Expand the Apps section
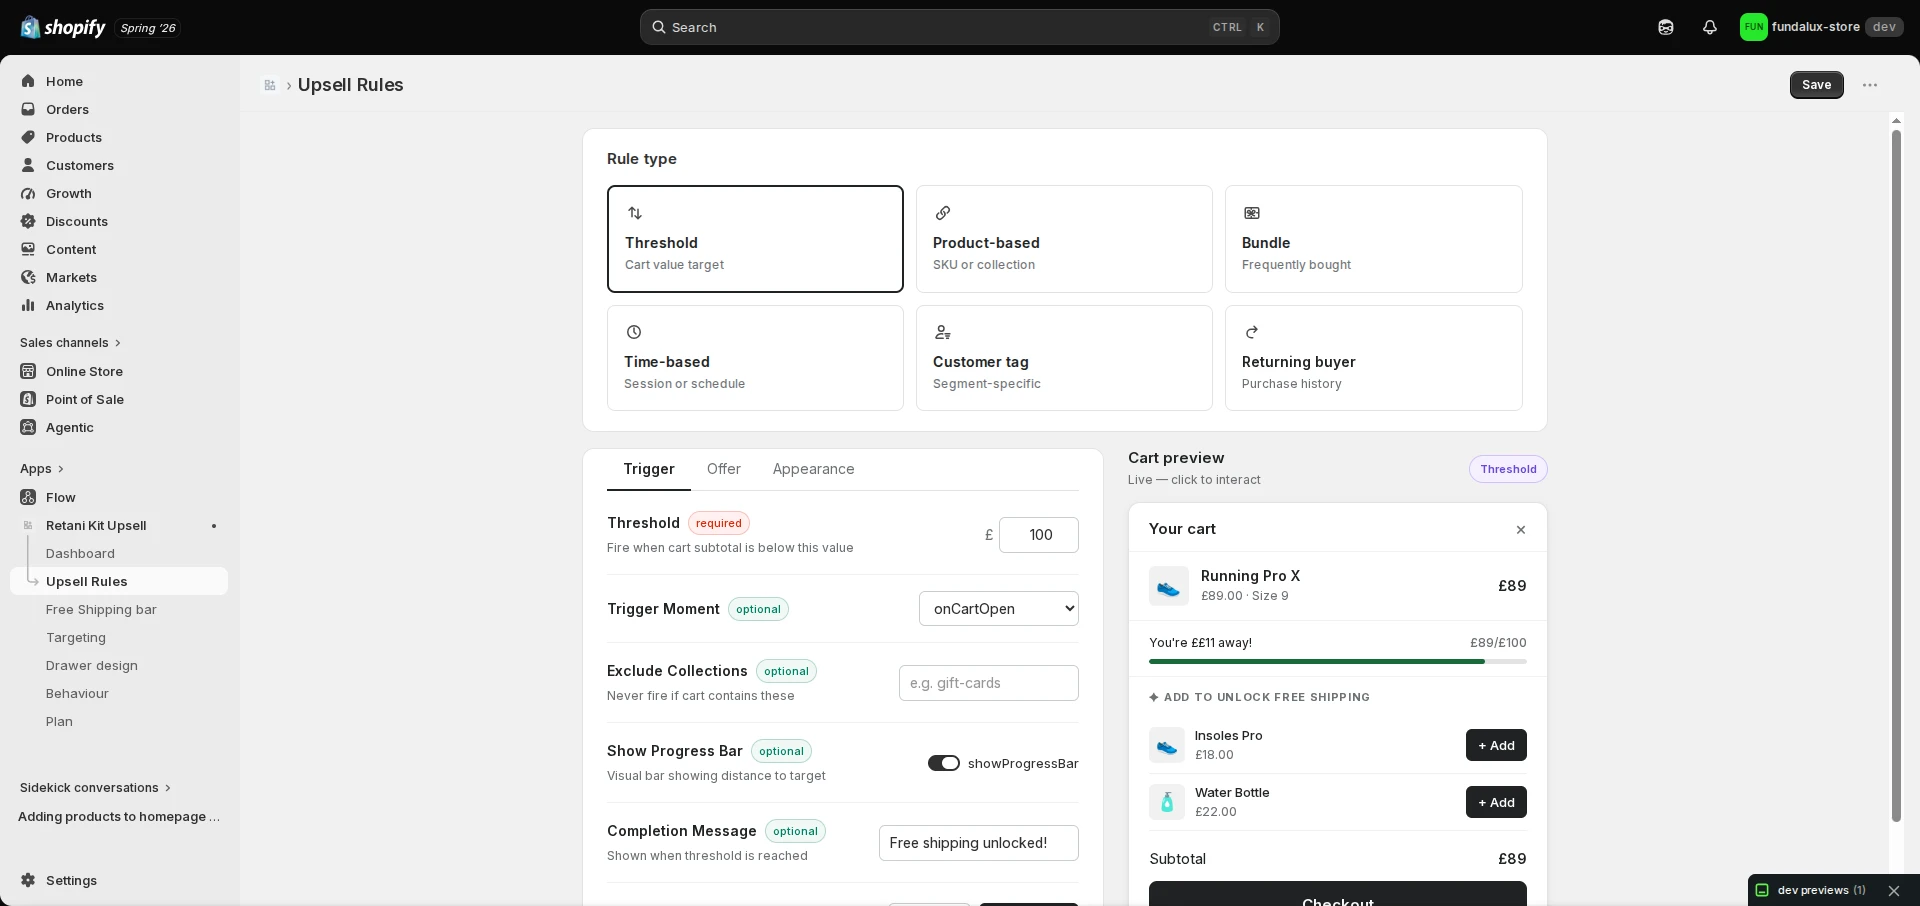Viewport: 1920px width, 906px height. [x=42, y=468]
